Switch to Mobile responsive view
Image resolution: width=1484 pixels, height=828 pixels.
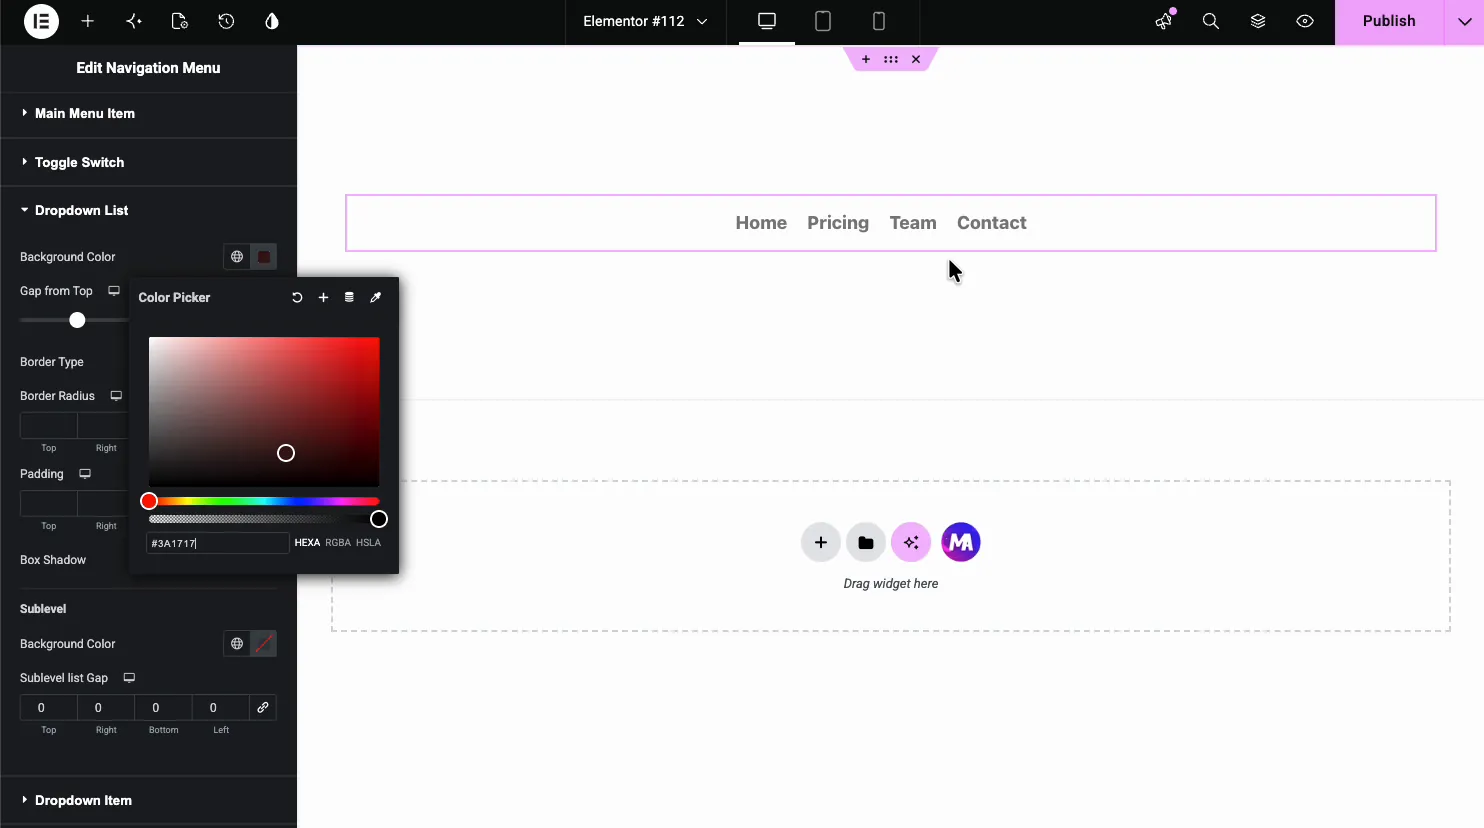pyautogui.click(x=879, y=21)
